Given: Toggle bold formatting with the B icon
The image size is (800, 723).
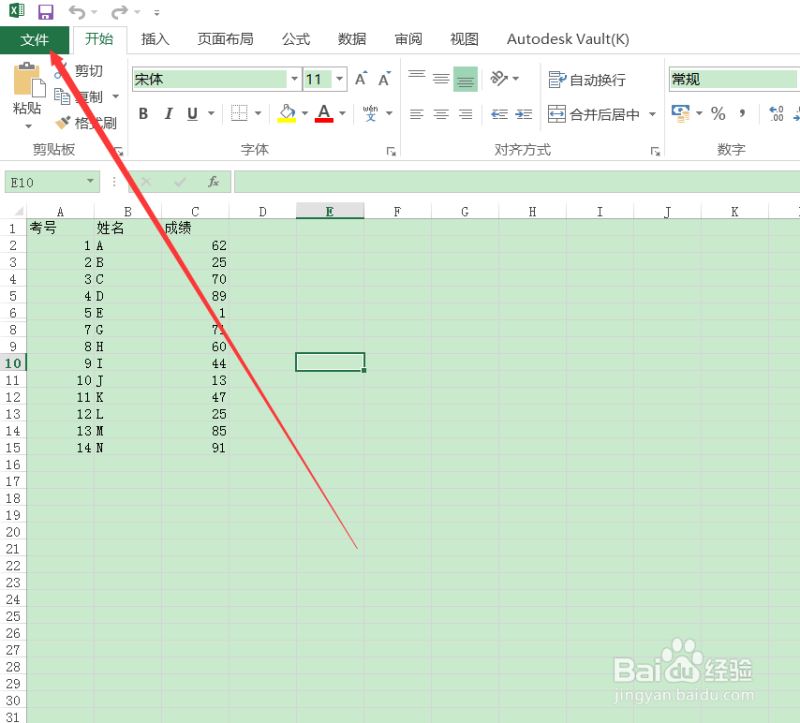Looking at the screenshot, I should click(x=142, y=114).
